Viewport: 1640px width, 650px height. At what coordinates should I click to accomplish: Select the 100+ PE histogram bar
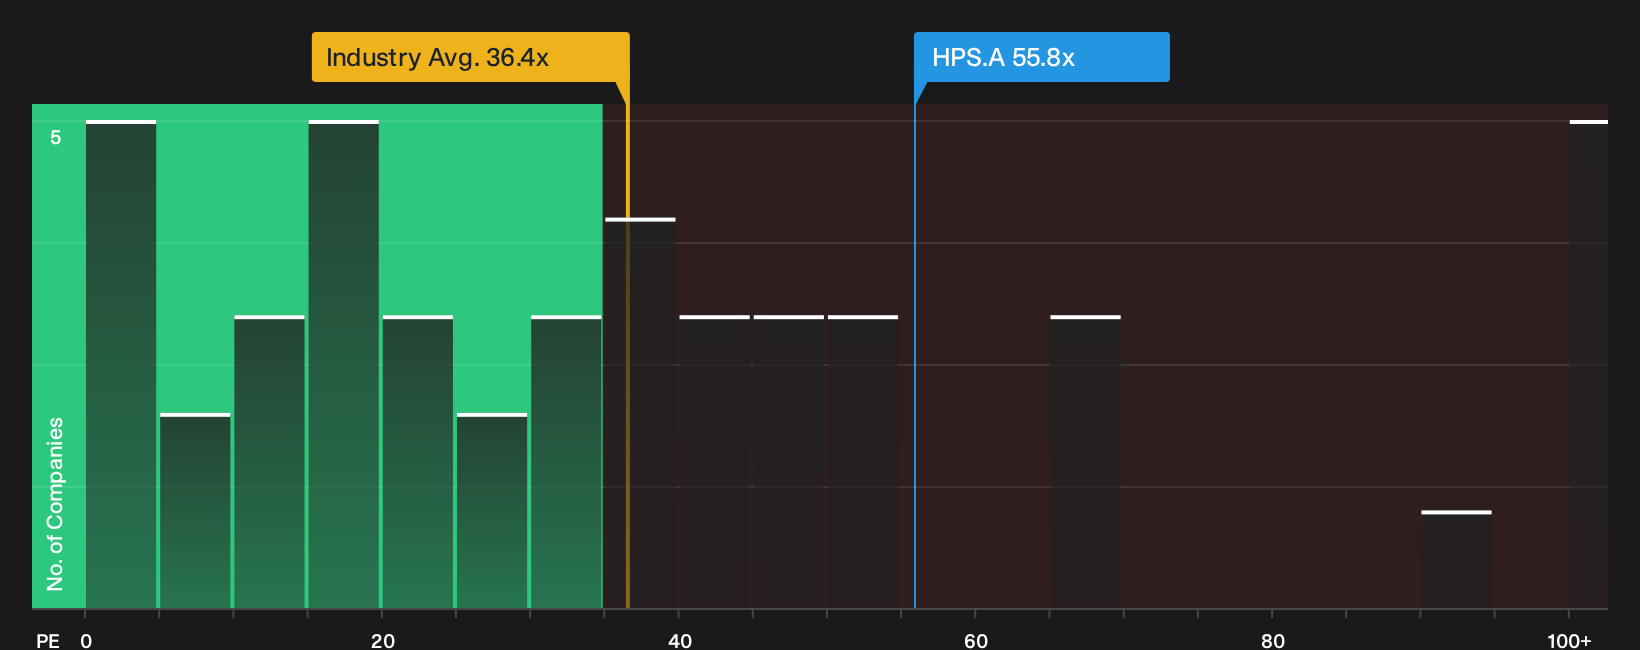(x=1589, y=364)
